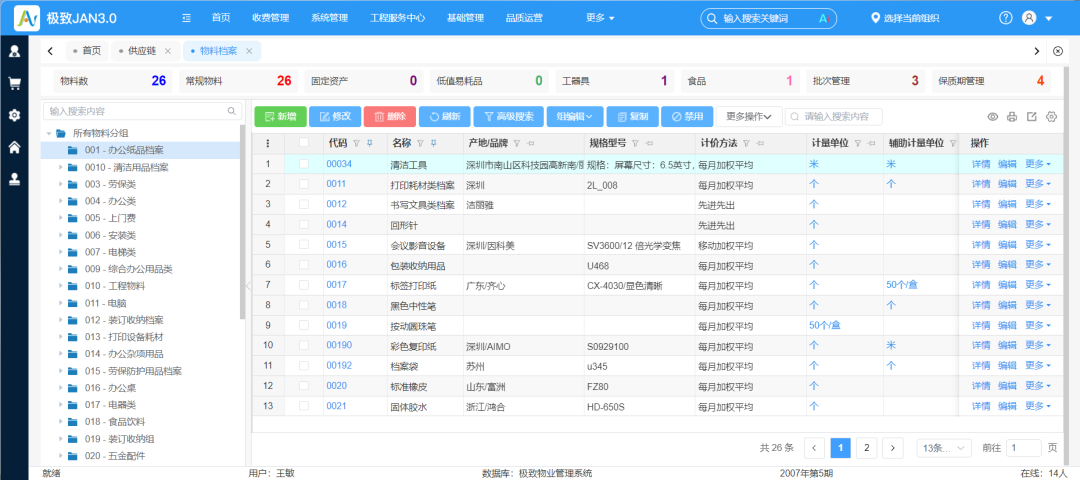Viewport: 1080px width, 480px height.
Task: Open the 收费管理 menu
Action: [x=271, y=19]
